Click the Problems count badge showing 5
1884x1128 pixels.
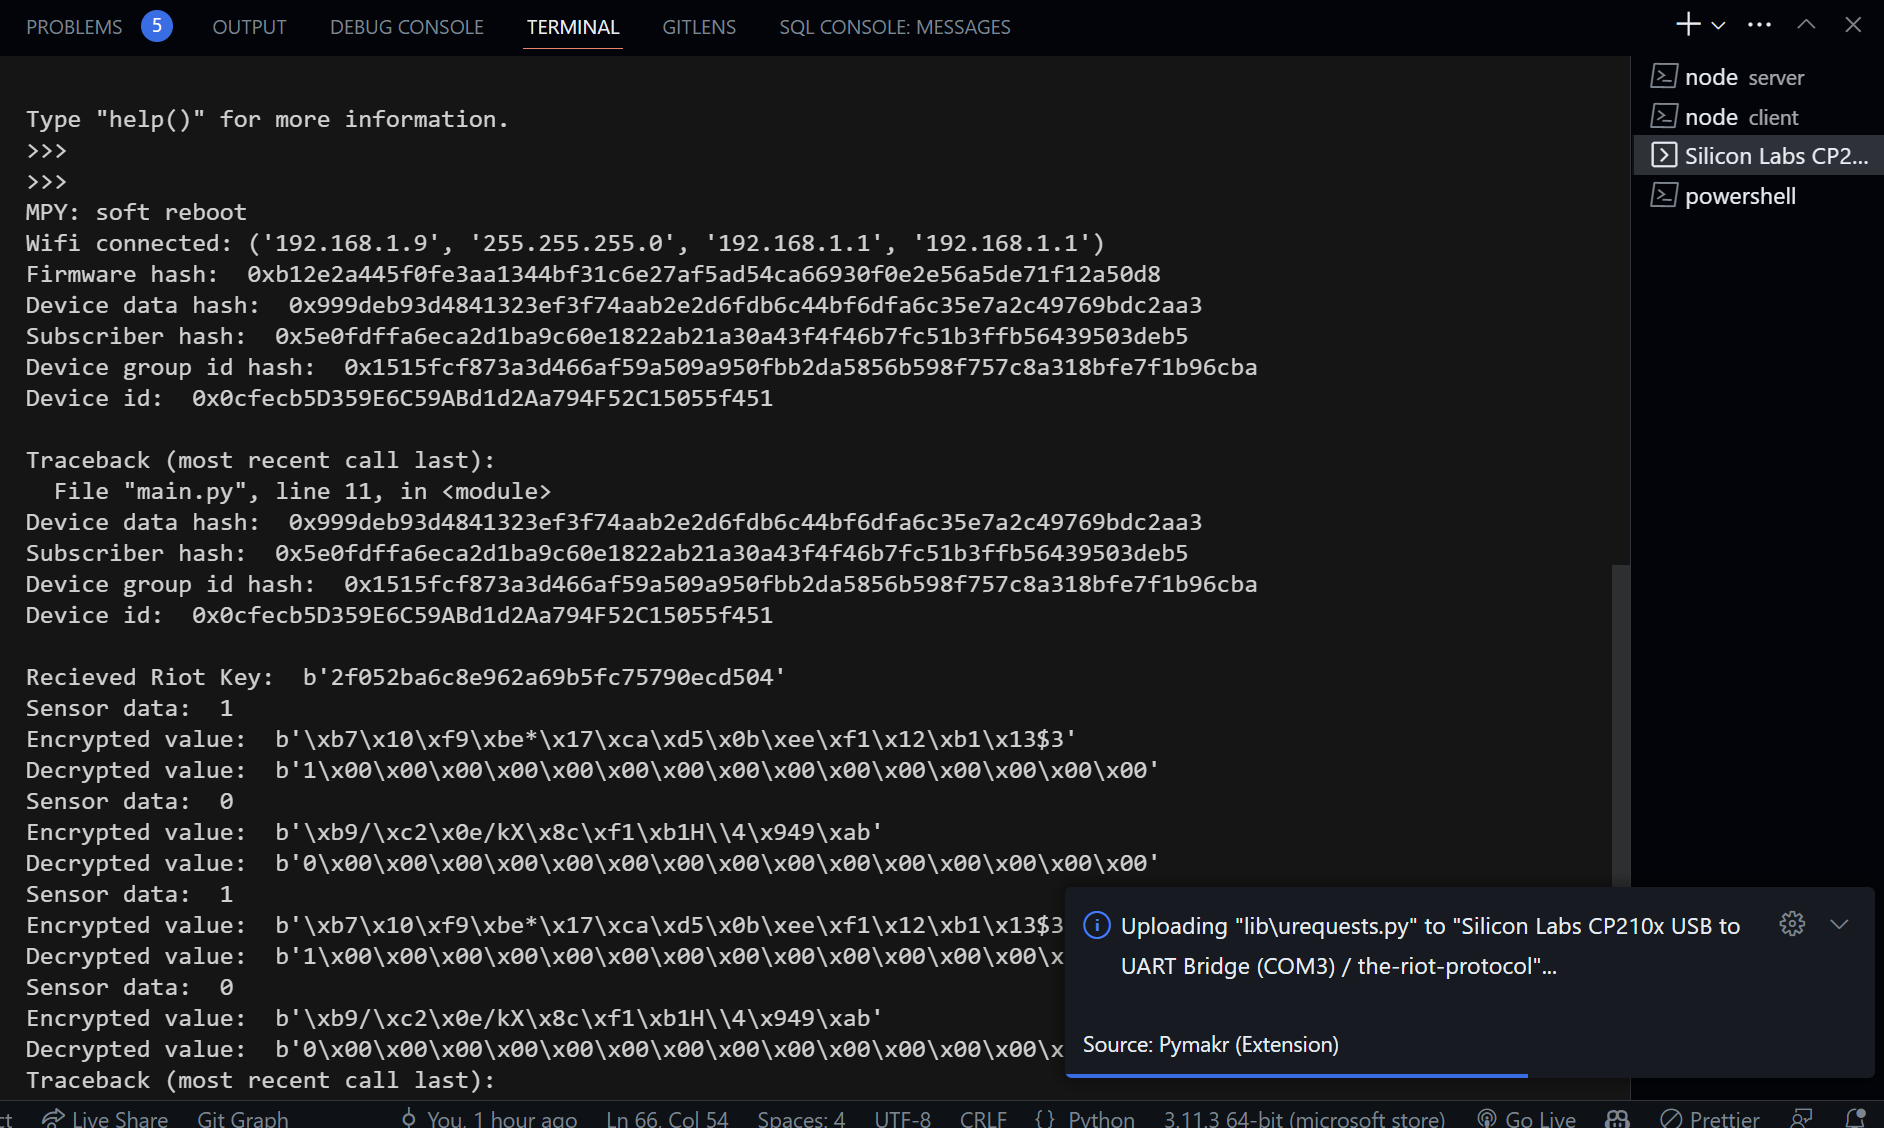(157, 26)
